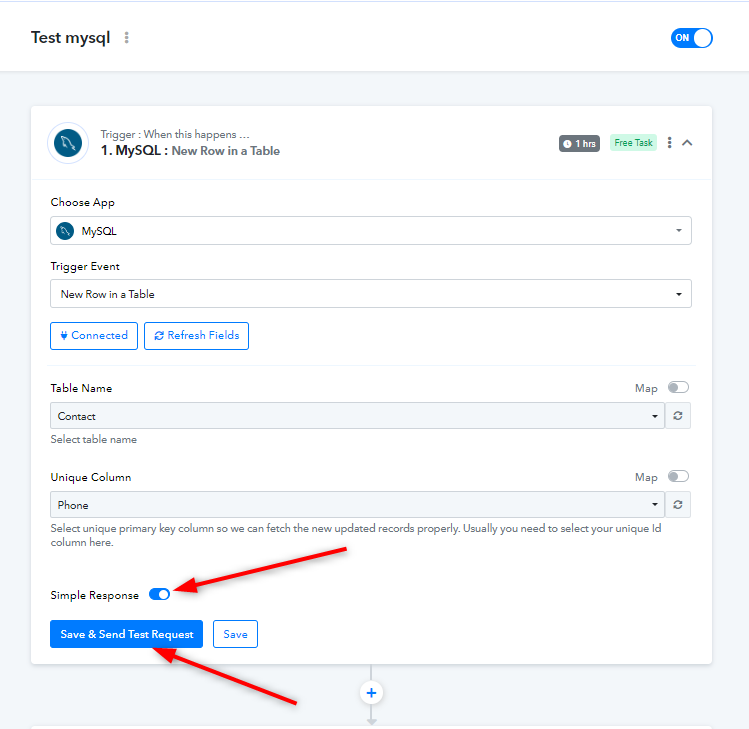The width and height of the screenshot is (749, 729).
Task: Collapse the trigger step with chevron
Action: 687,142
